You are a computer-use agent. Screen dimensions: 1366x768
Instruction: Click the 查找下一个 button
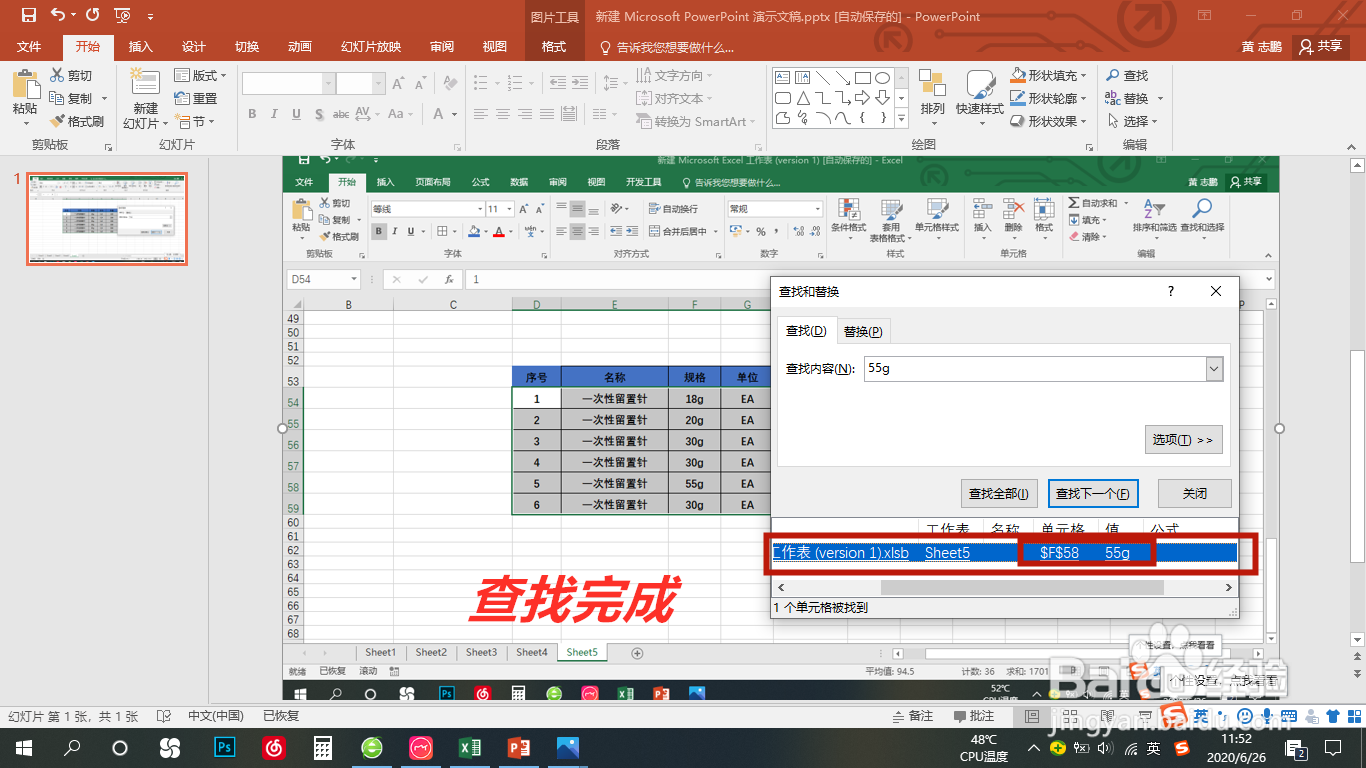pyautogui.click(x=1093, y=492)
